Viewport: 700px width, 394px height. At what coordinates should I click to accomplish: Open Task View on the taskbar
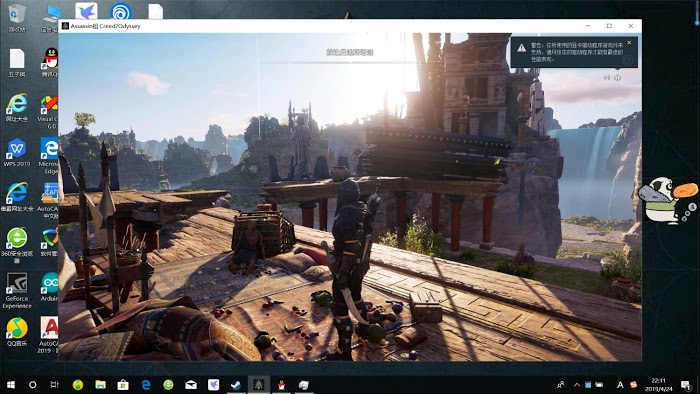54,385
